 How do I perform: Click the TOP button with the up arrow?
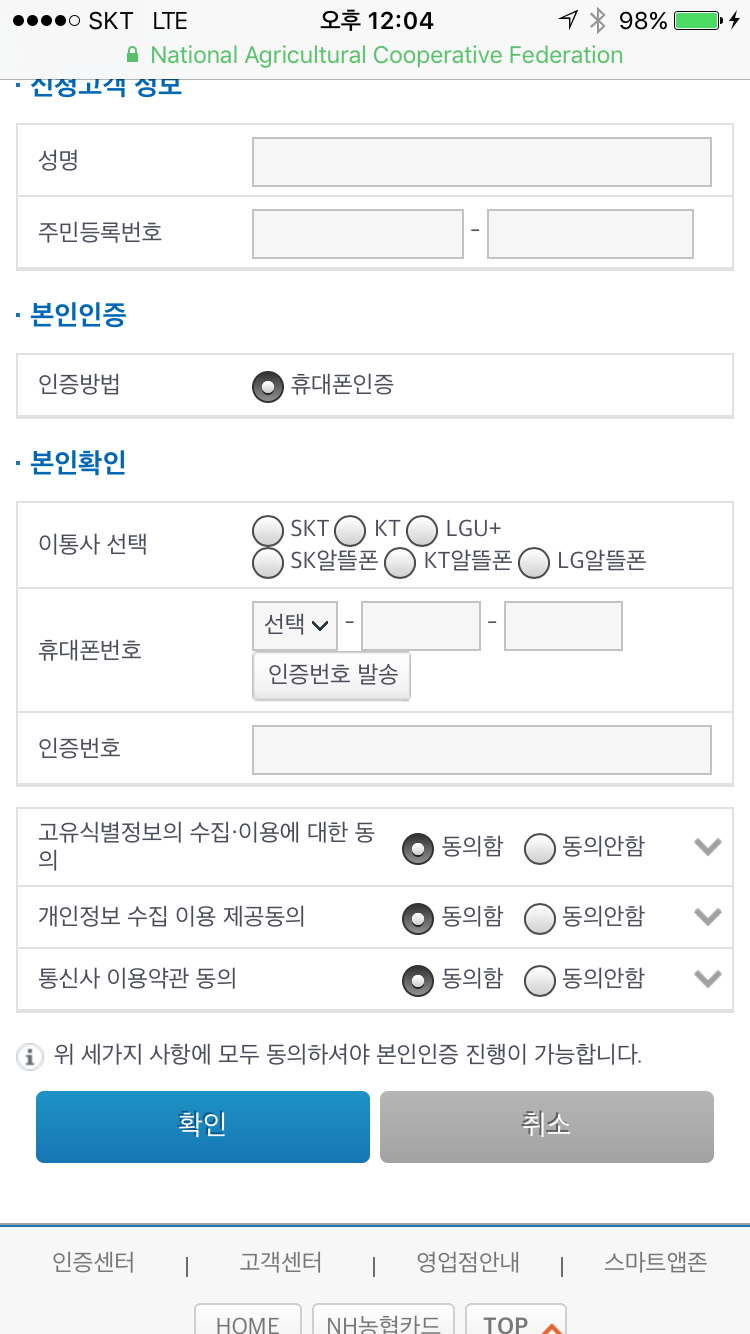[x=516, y=1323]
